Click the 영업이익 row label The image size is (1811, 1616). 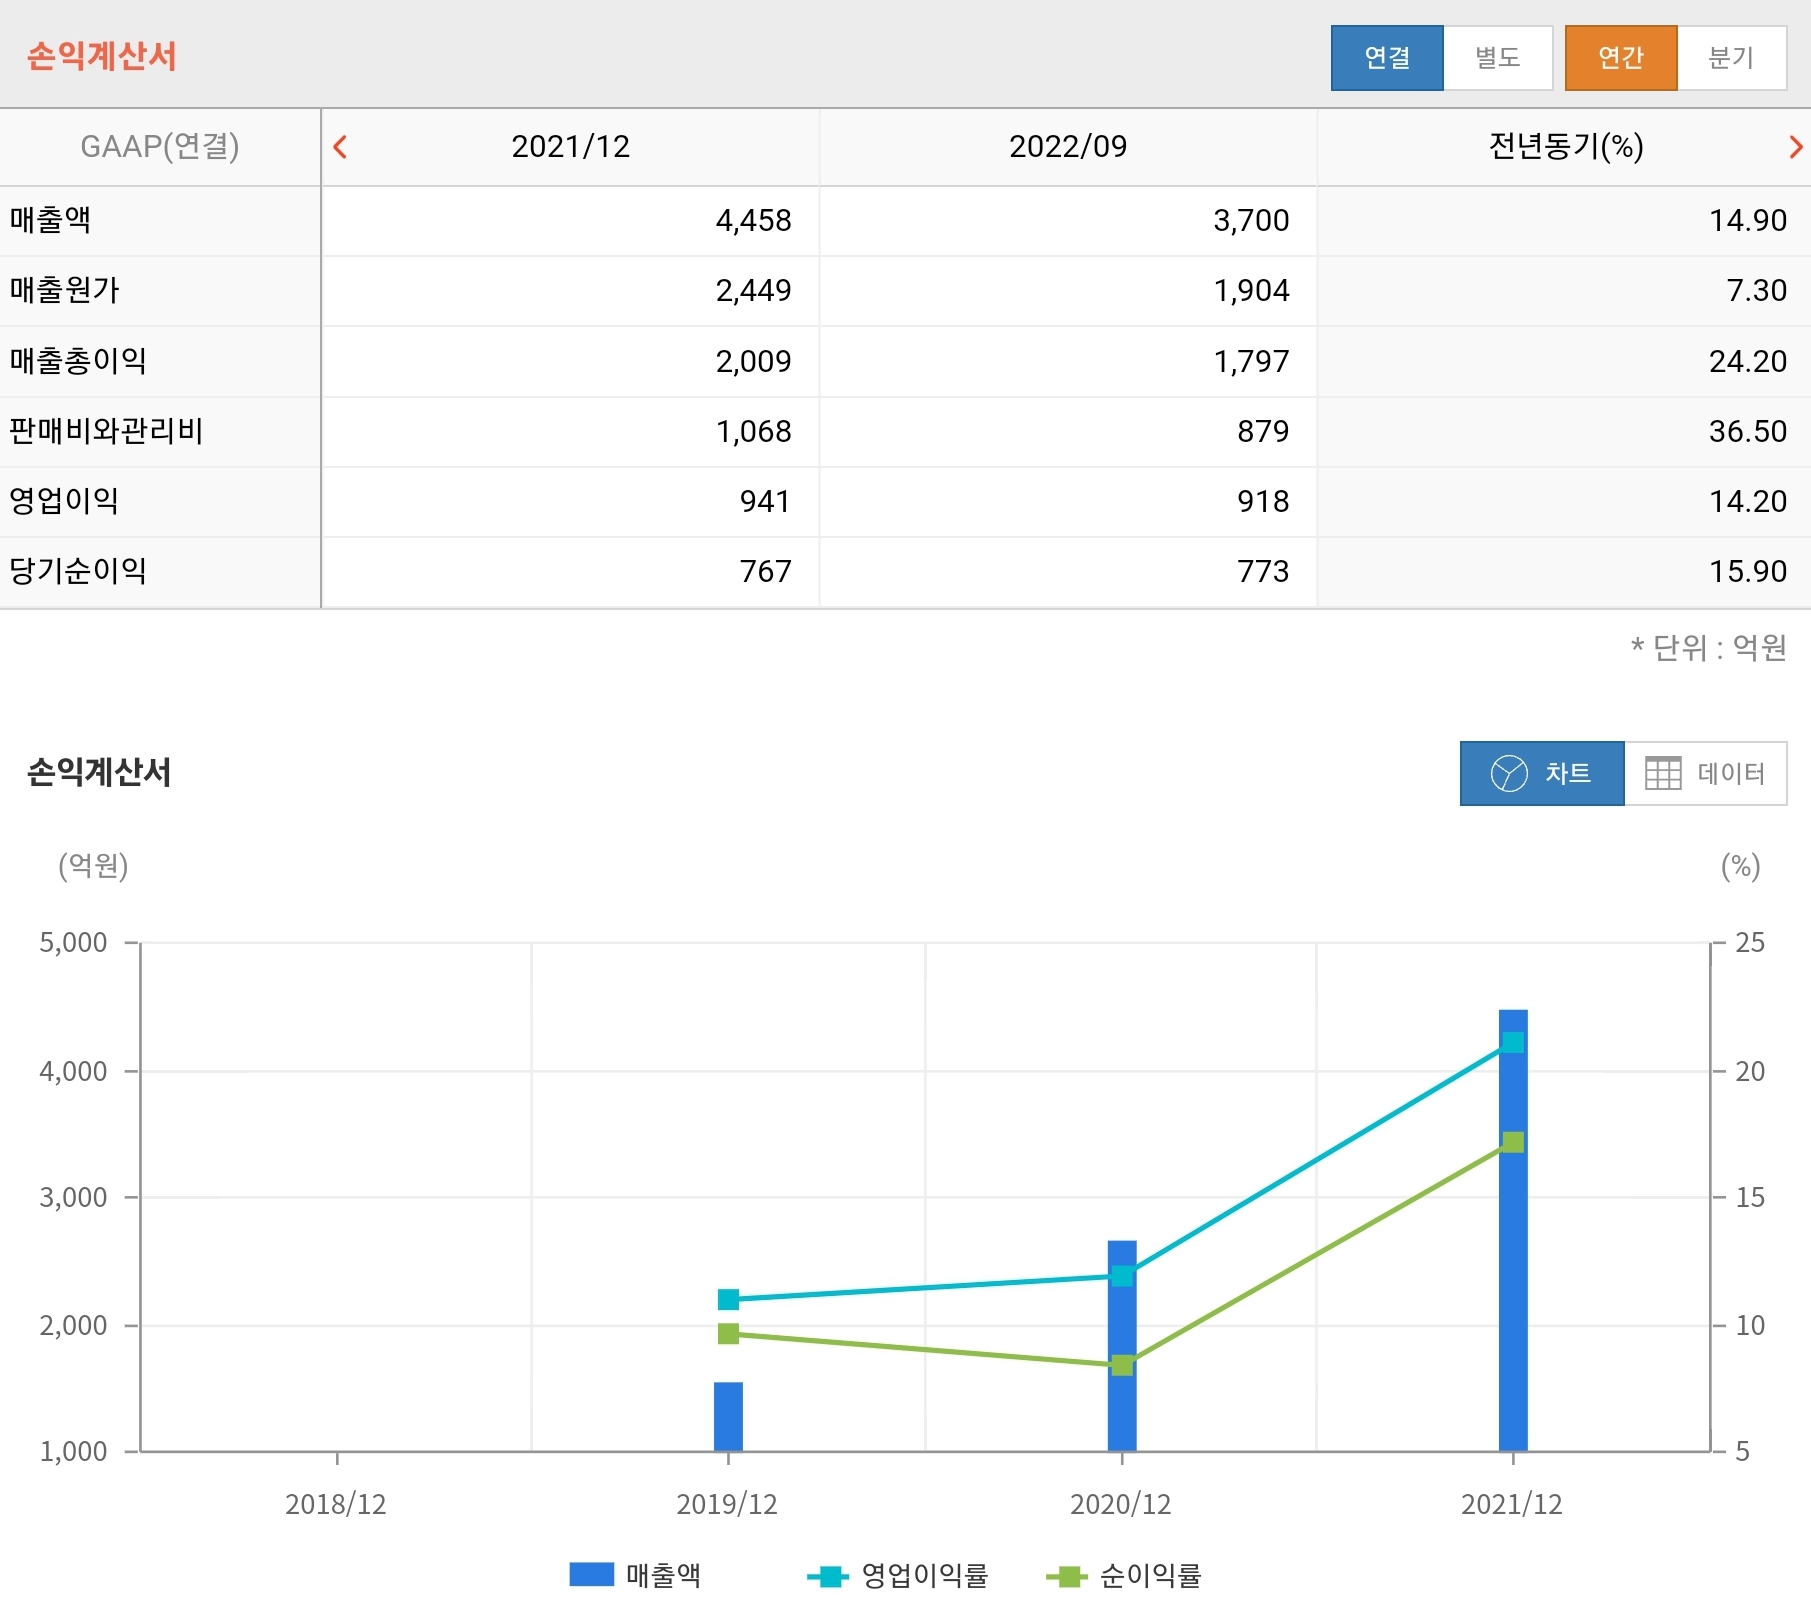64,501
